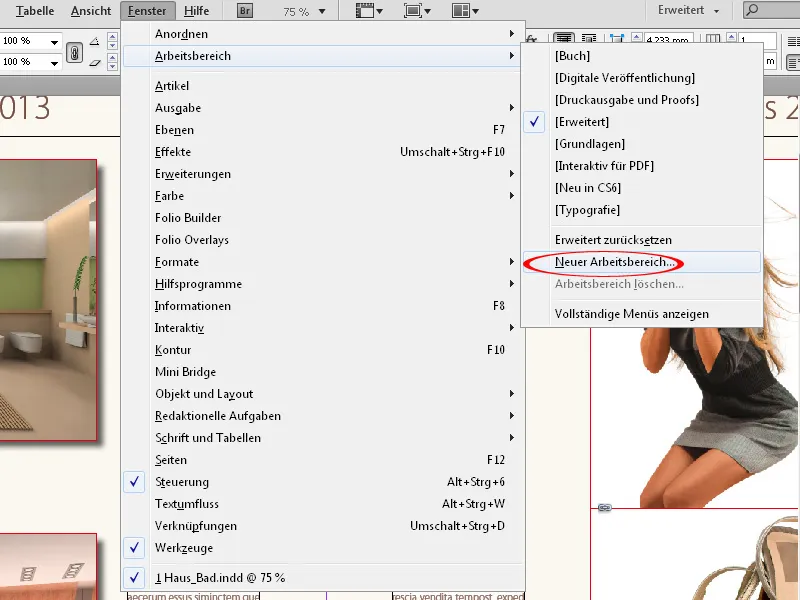Image resolution: width=800 pixels, height=600 pixels.
Task: Click the search magnifier in application bar
Action: (752, 10)
